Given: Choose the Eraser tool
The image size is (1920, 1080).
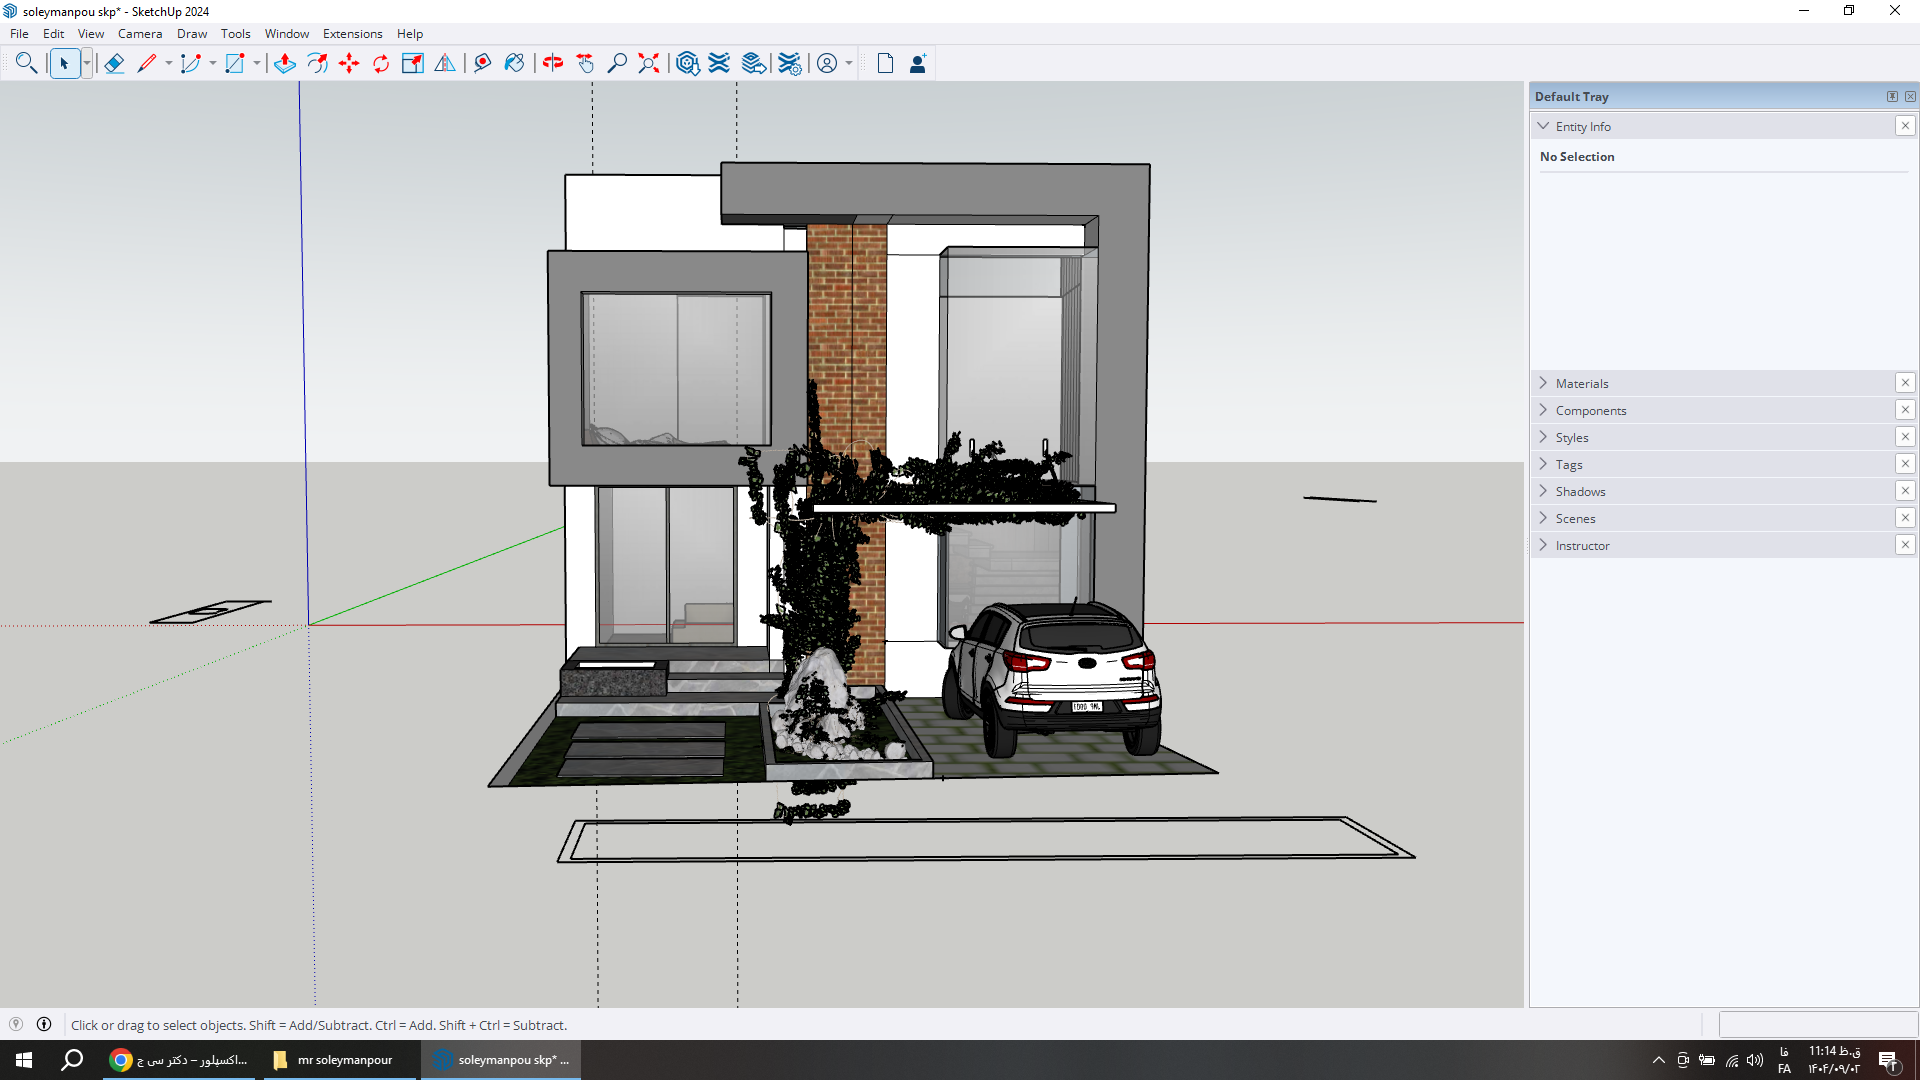Looking at the screenshot, I should [114, 63].
